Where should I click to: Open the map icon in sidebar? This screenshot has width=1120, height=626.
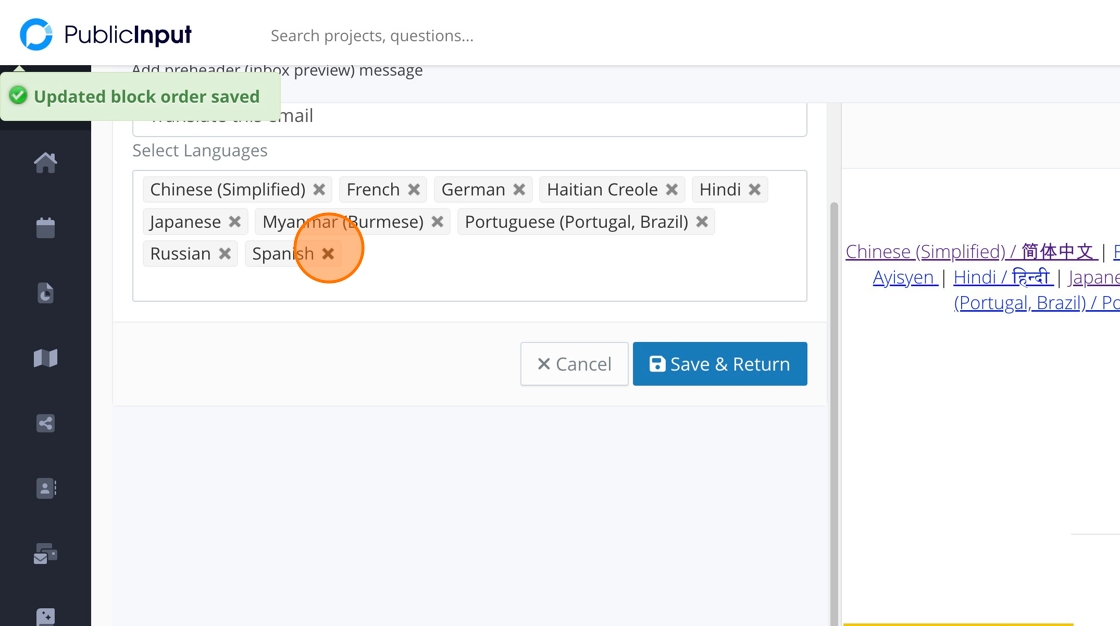[x=45, y=358]
